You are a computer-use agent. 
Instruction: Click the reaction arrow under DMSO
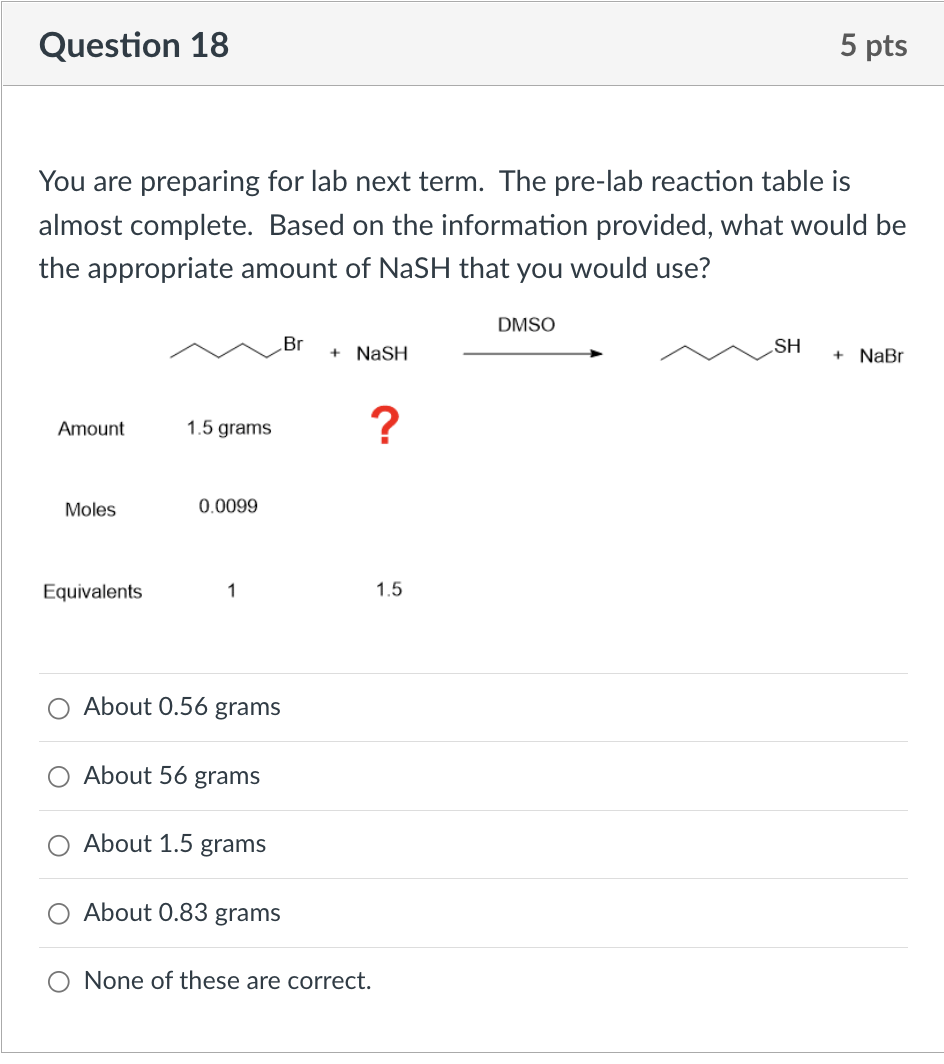[x=533, y=353]
